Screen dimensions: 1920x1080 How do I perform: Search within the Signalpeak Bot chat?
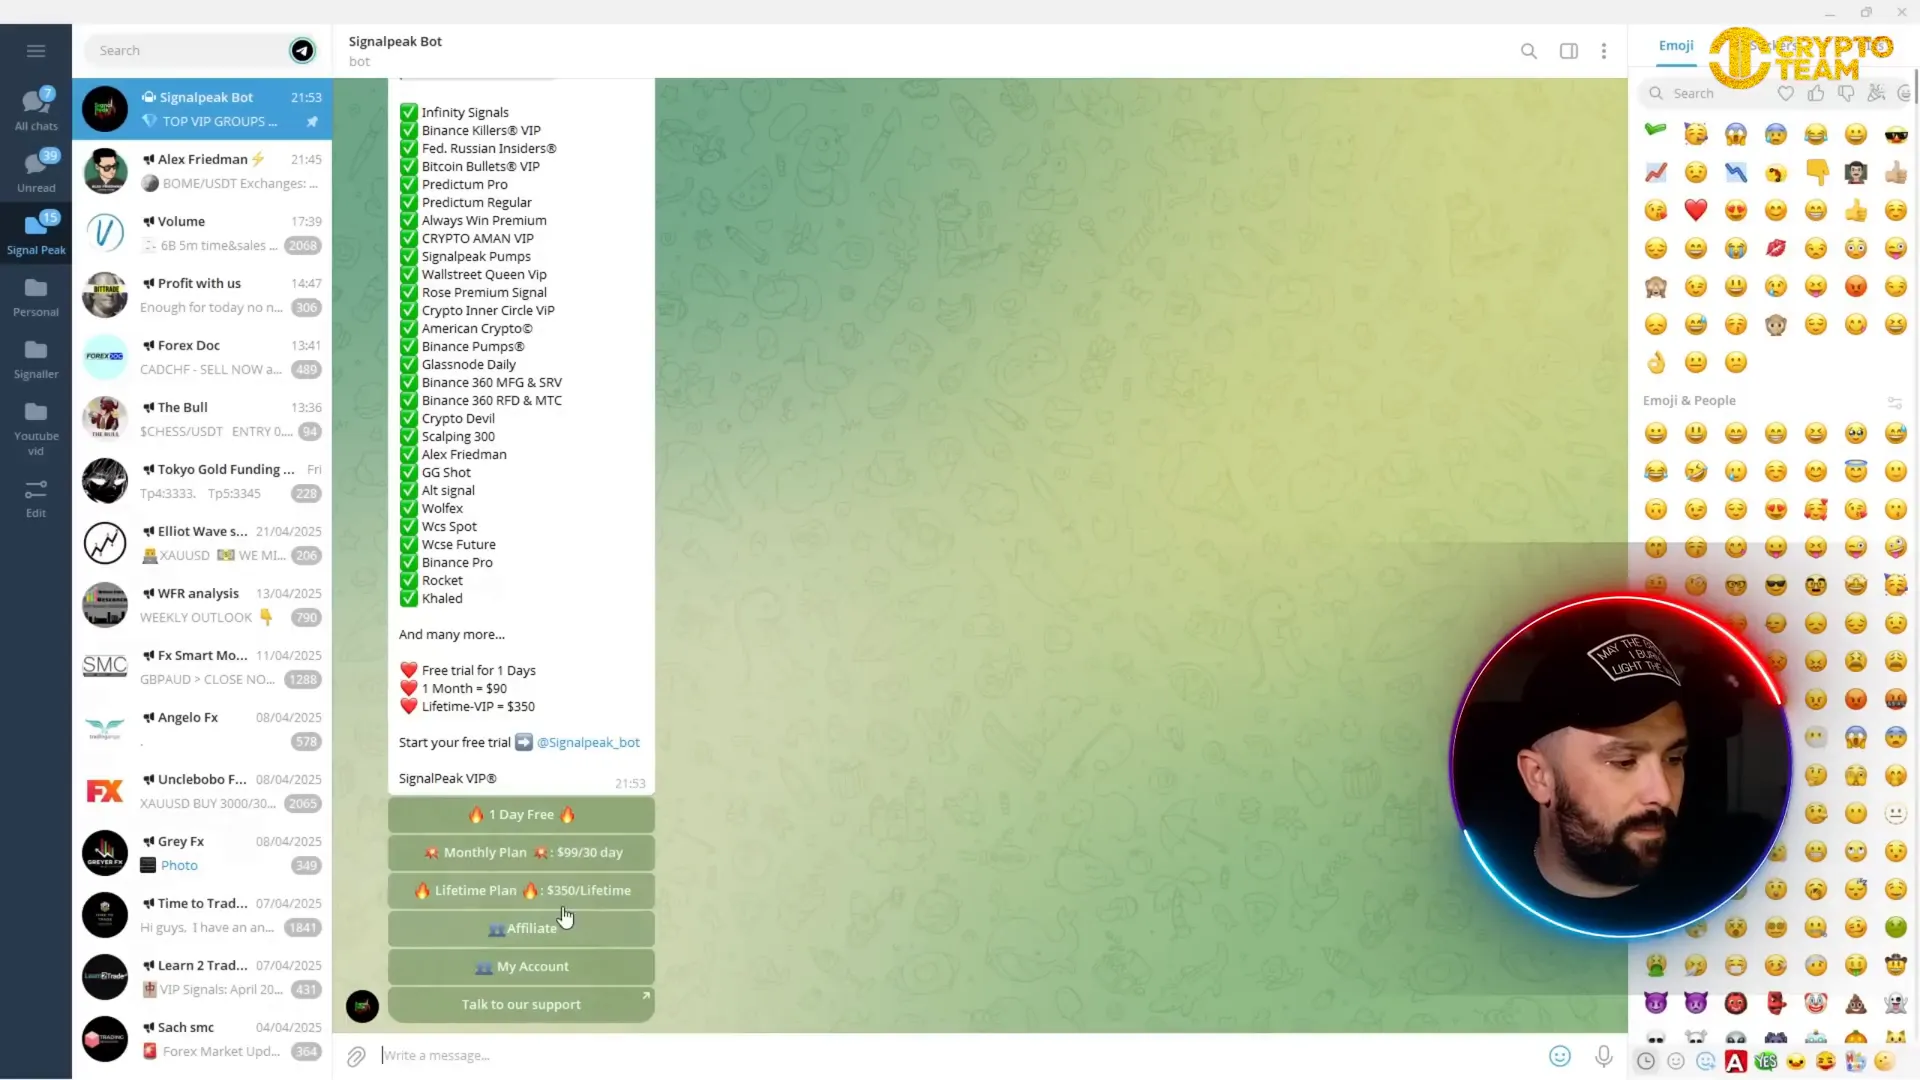1529,51
